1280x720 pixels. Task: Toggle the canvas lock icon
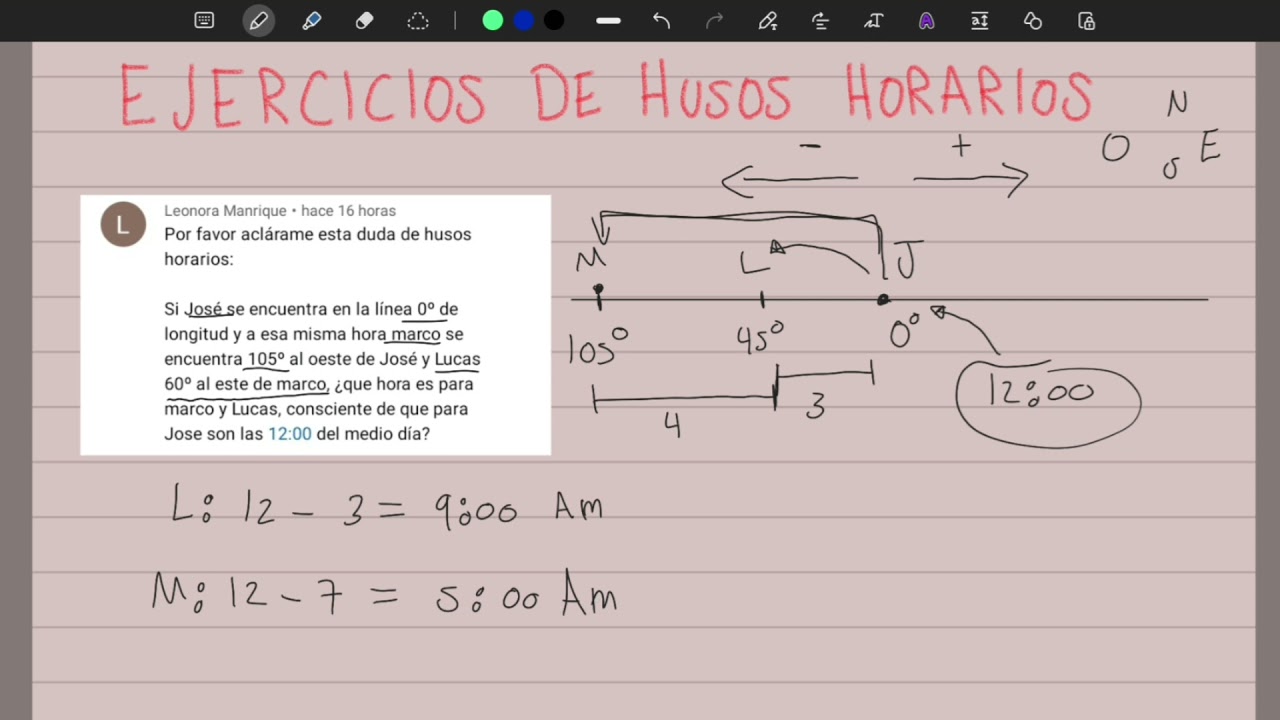click(x=1087, y=20)
